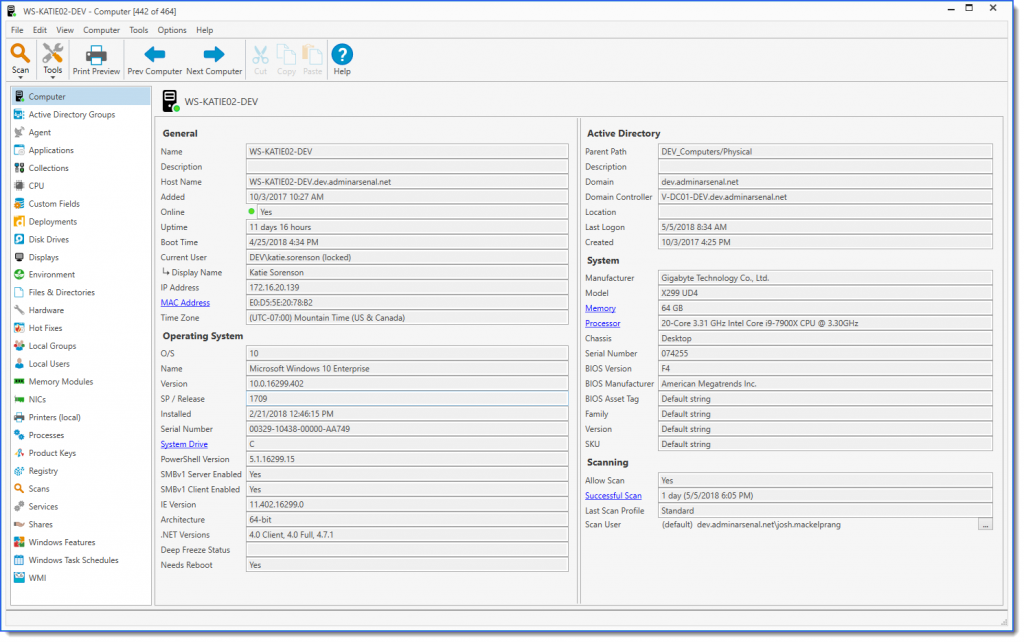Viewport: 1024px width, 642px height.
Task: Open the Options menu
Action: [172, 30]
